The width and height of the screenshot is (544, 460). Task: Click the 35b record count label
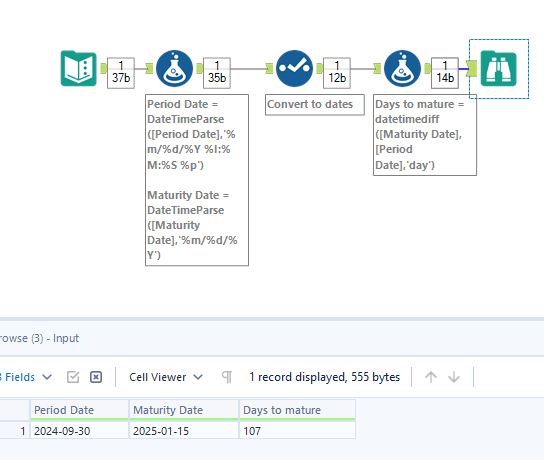point(217,73)
